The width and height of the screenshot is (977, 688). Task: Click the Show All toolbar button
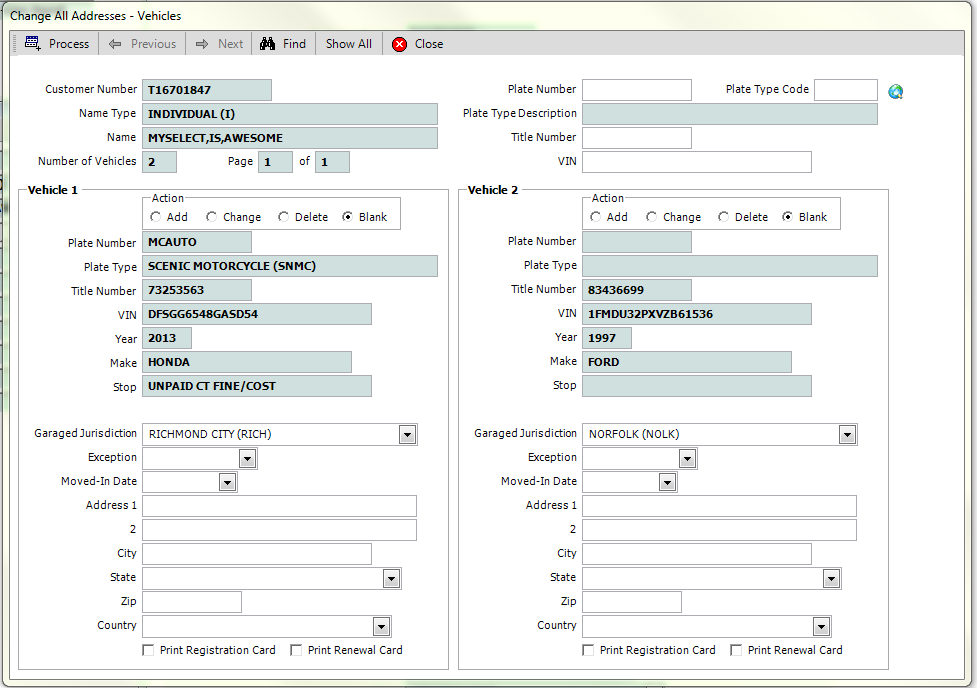pos(348,44)
